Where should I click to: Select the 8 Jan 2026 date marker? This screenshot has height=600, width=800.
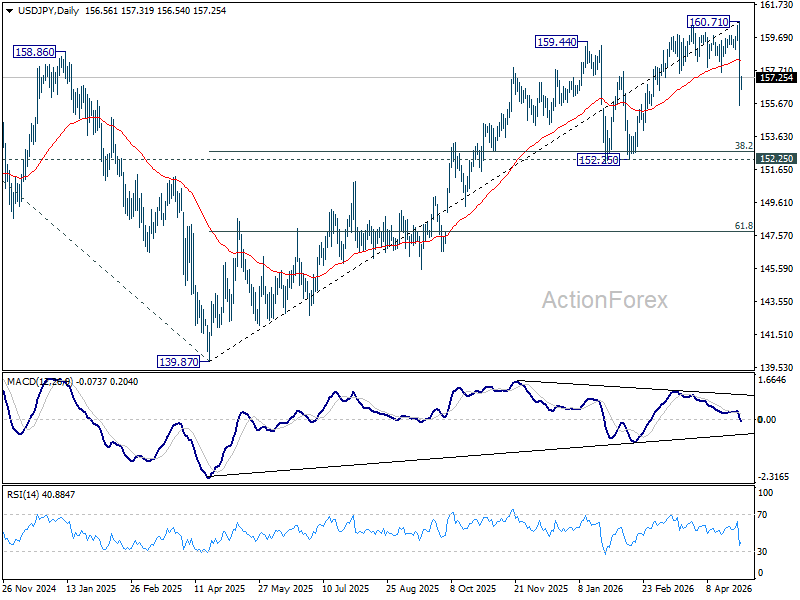click(x=601, y=588)
